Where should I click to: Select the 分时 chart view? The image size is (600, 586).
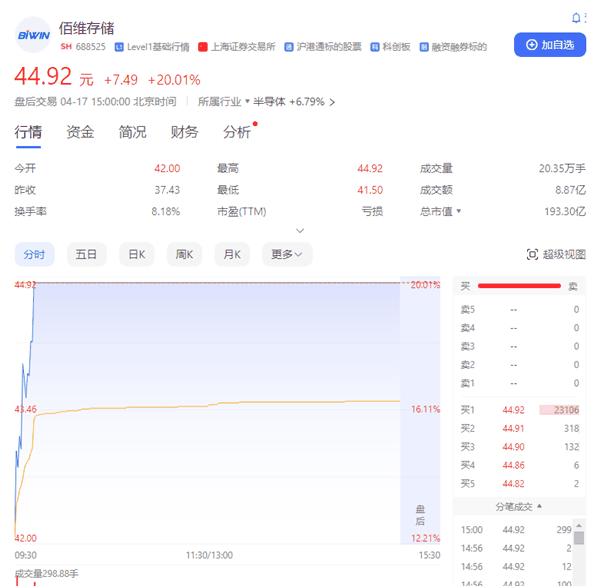coord(34,254)
